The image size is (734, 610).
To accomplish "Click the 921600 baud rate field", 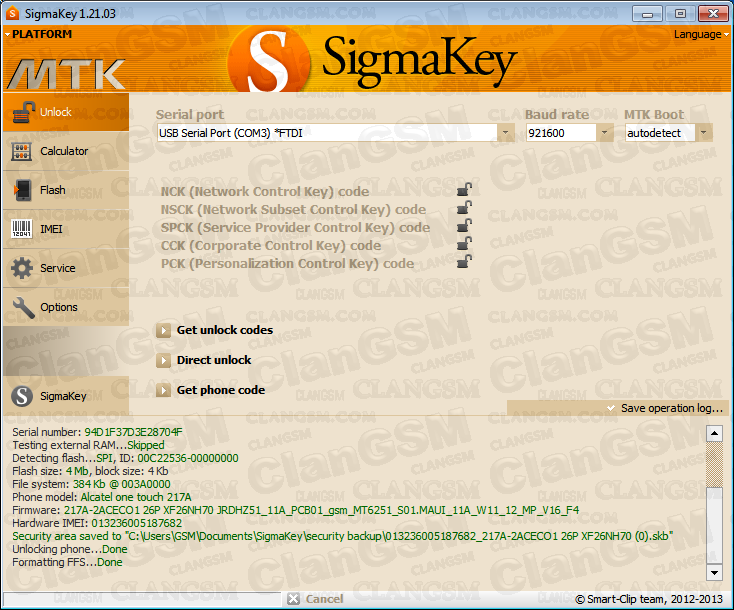I will pos(561,133).
